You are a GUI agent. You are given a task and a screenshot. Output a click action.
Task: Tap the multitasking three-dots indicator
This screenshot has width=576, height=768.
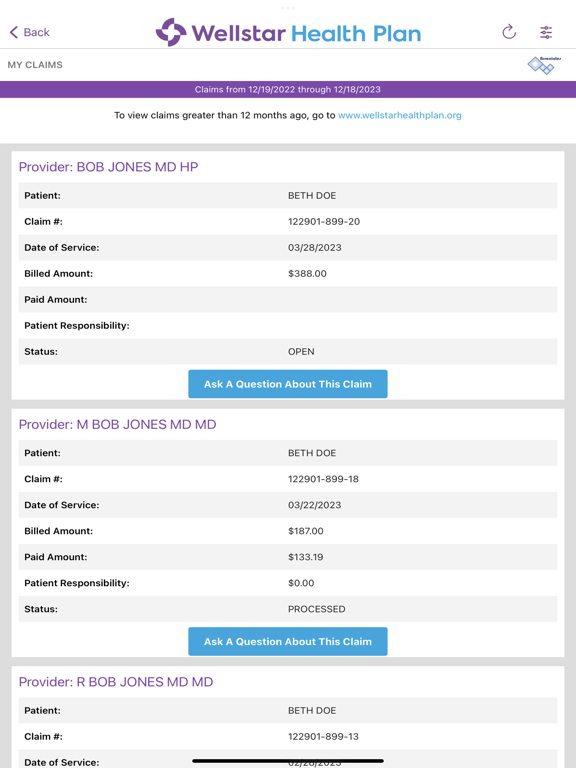288,8
